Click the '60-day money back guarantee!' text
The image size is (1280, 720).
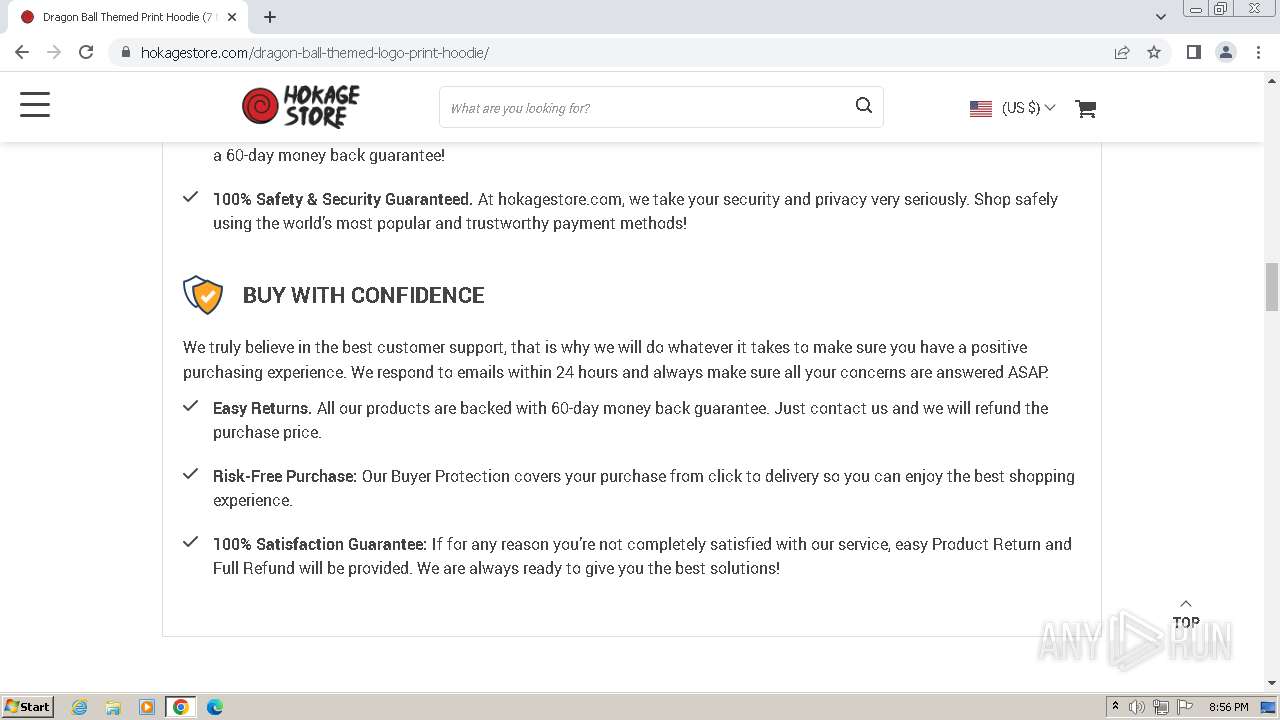pos(335,155)
